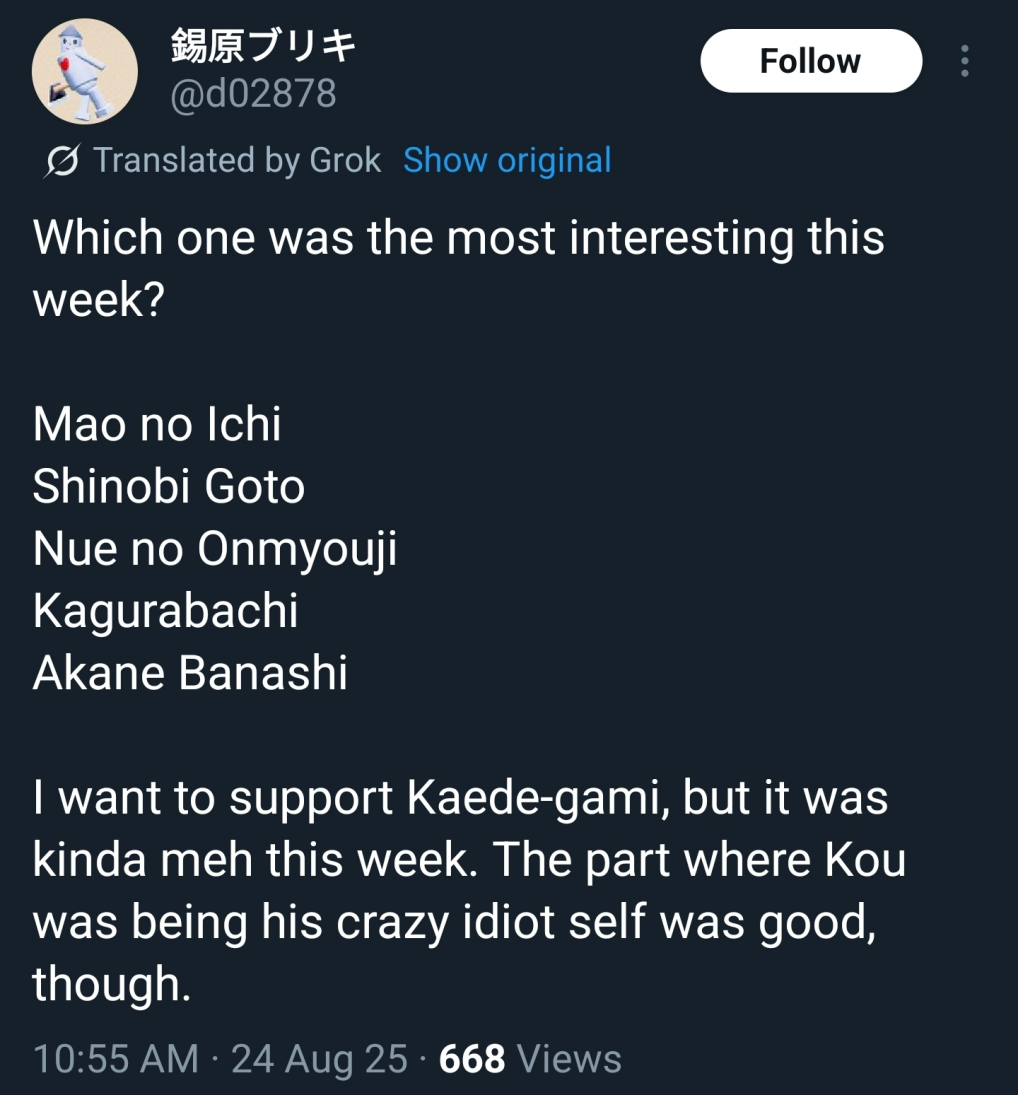The height and width of the screenshot is (1095, 1018).
Task: Open the robot profile avatar
Action: click(x=84, y=71)
